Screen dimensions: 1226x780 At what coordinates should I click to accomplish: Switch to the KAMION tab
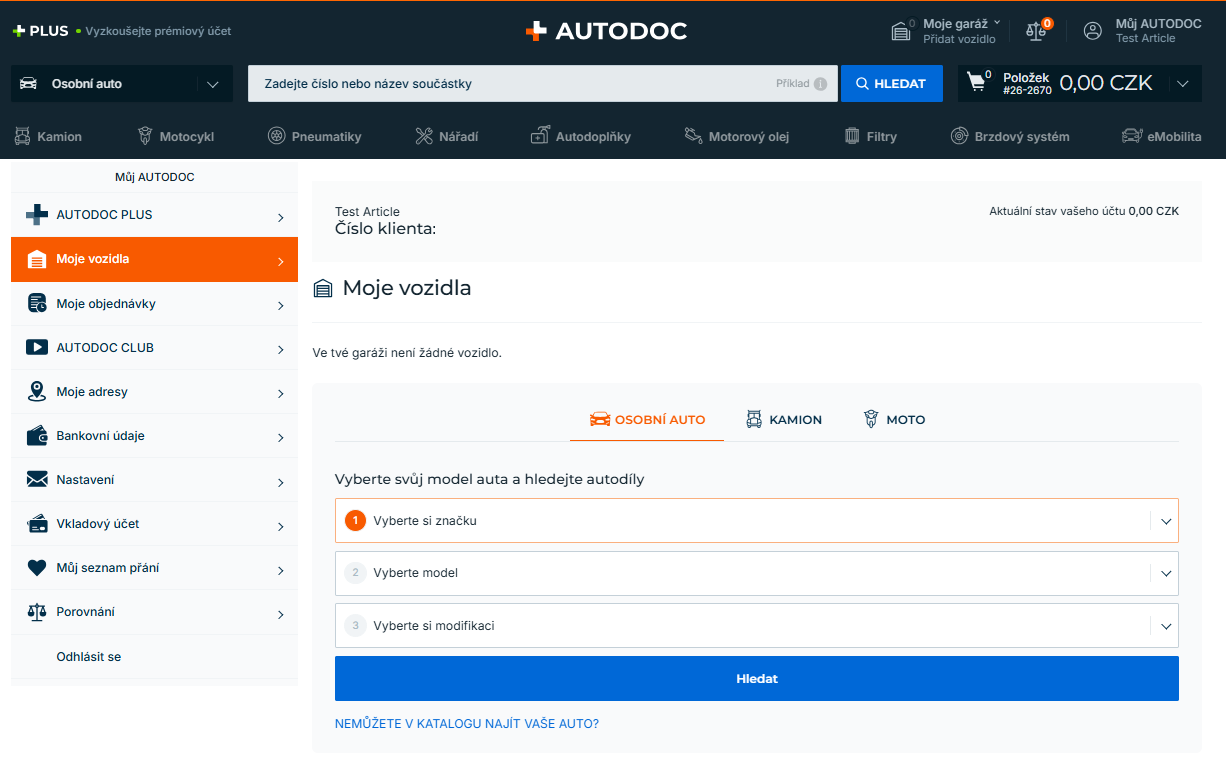pyautogui.click(x=784, y=420)
